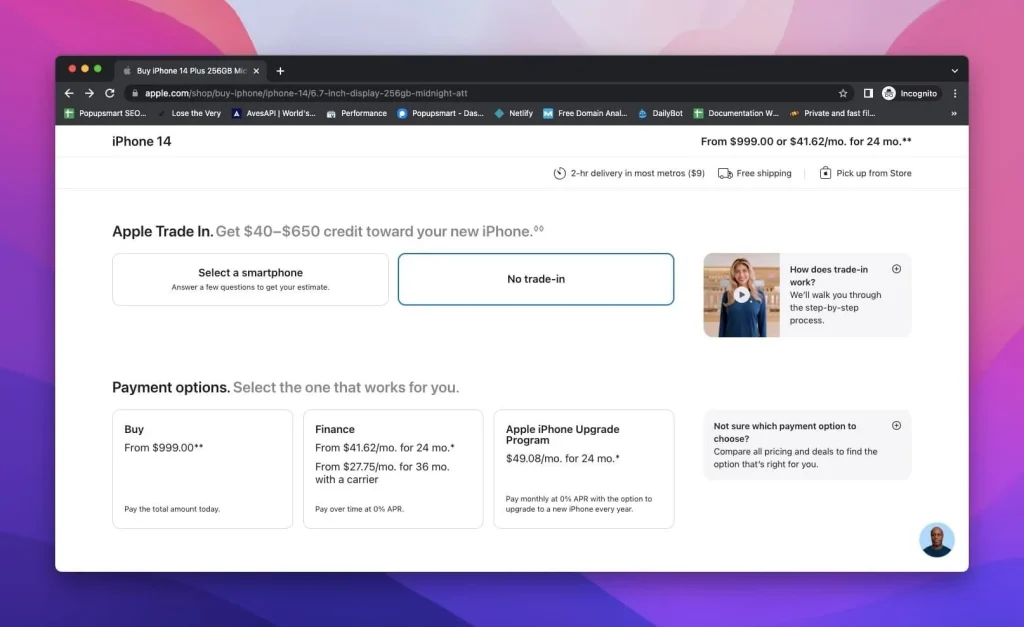
Task: Minimize the window with the yellow button
Action: coord(85,69)
